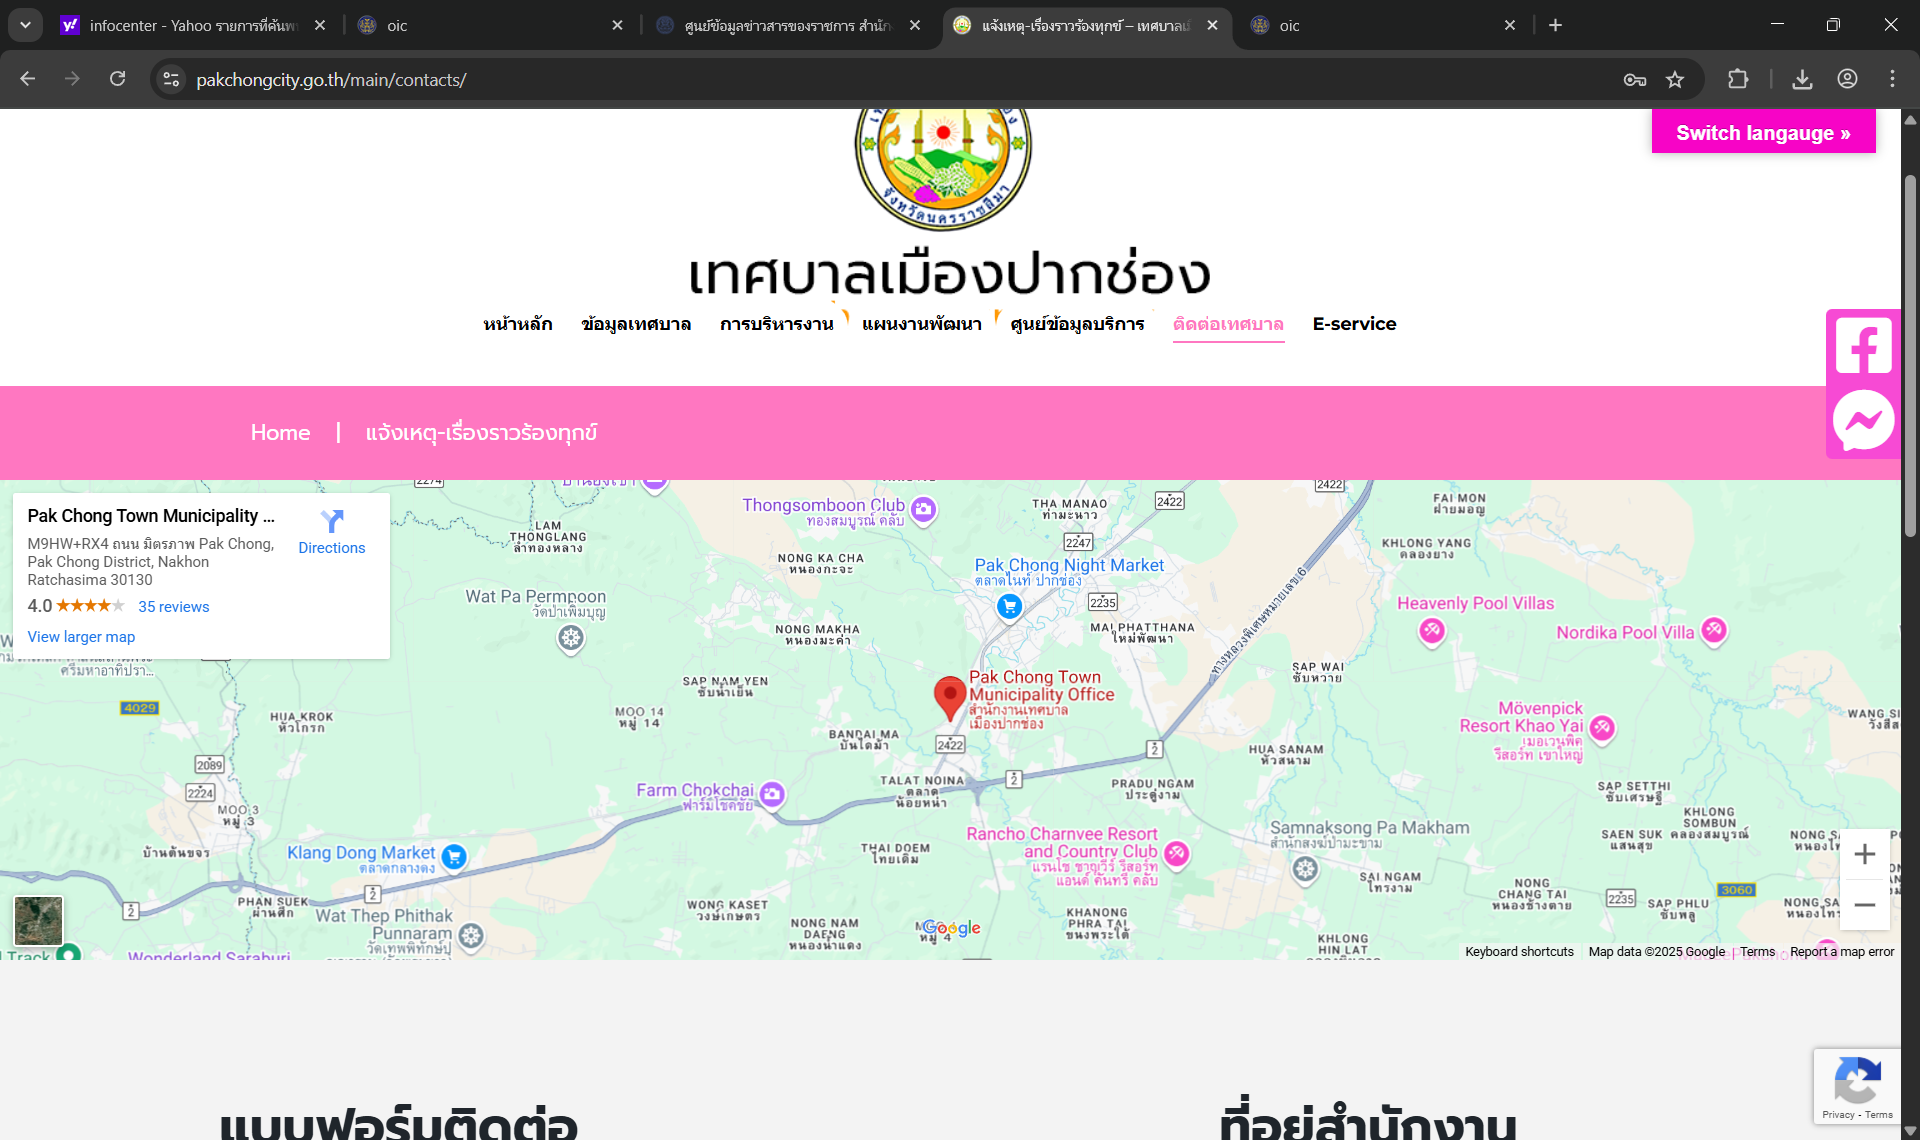The height and width of the screenshot is (1140, 1920).
Task: Open the E-service menu item
Action: (1354, 324)
